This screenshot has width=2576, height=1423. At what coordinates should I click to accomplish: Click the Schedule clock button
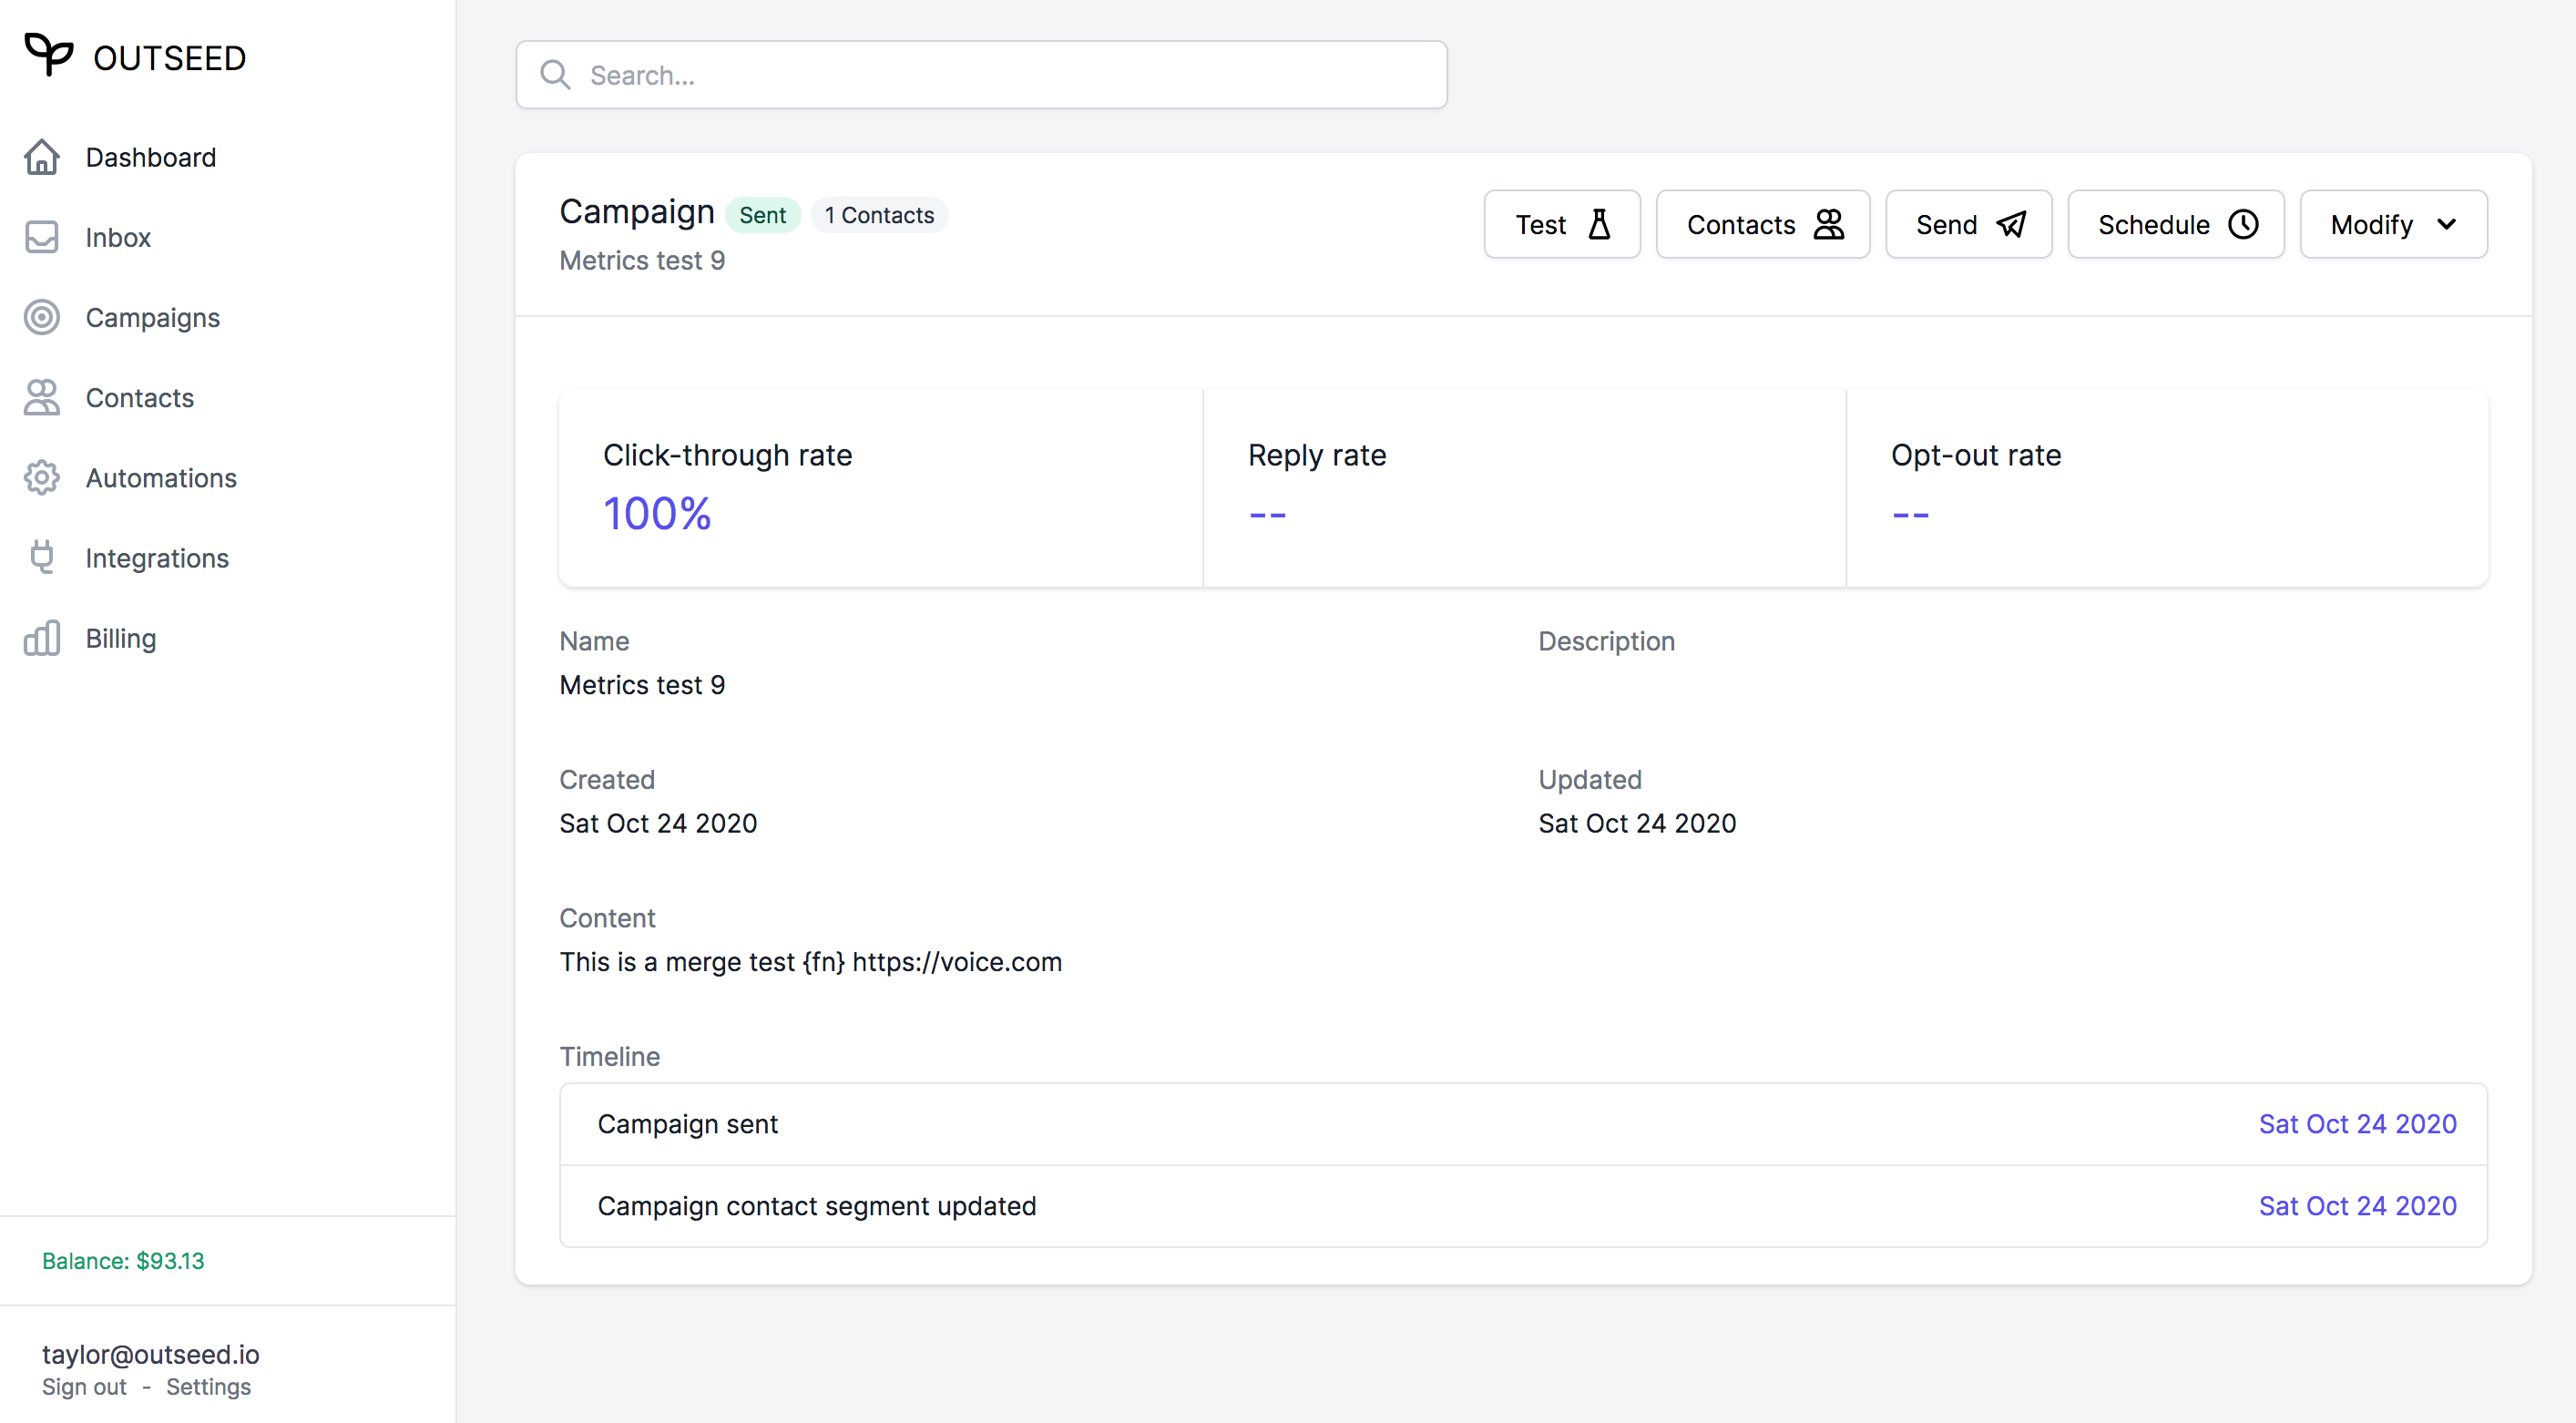click(x=2175, y=224)
